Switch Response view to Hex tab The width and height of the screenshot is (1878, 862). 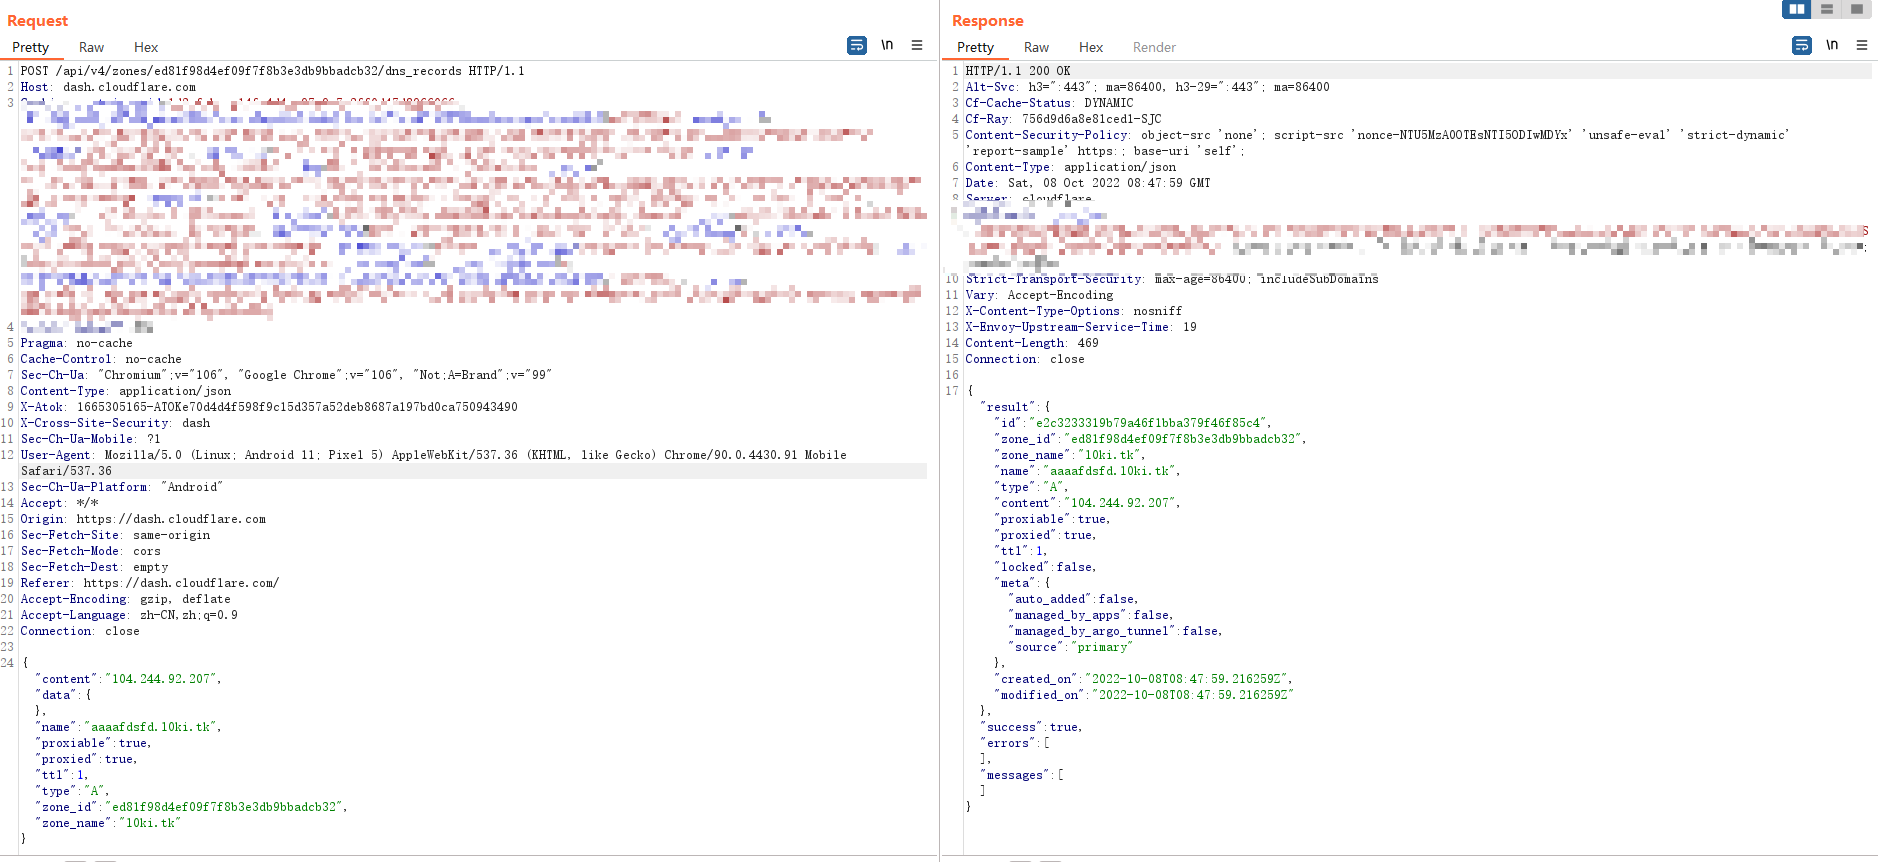(x=1091, y=47)
